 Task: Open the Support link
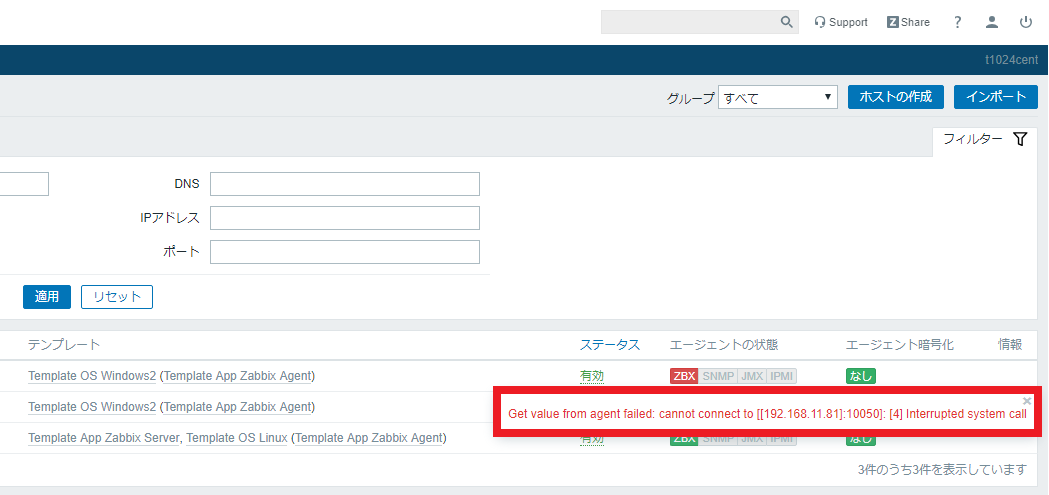click(x=841, y=22)
